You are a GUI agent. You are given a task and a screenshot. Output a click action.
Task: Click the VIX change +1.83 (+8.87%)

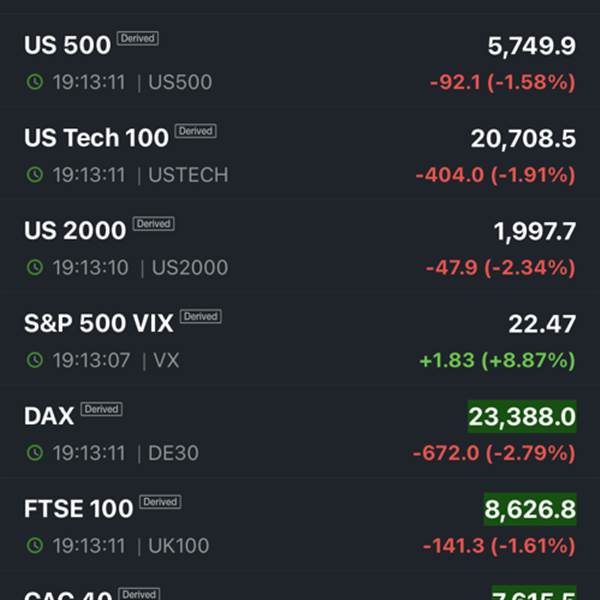point(497,360)
